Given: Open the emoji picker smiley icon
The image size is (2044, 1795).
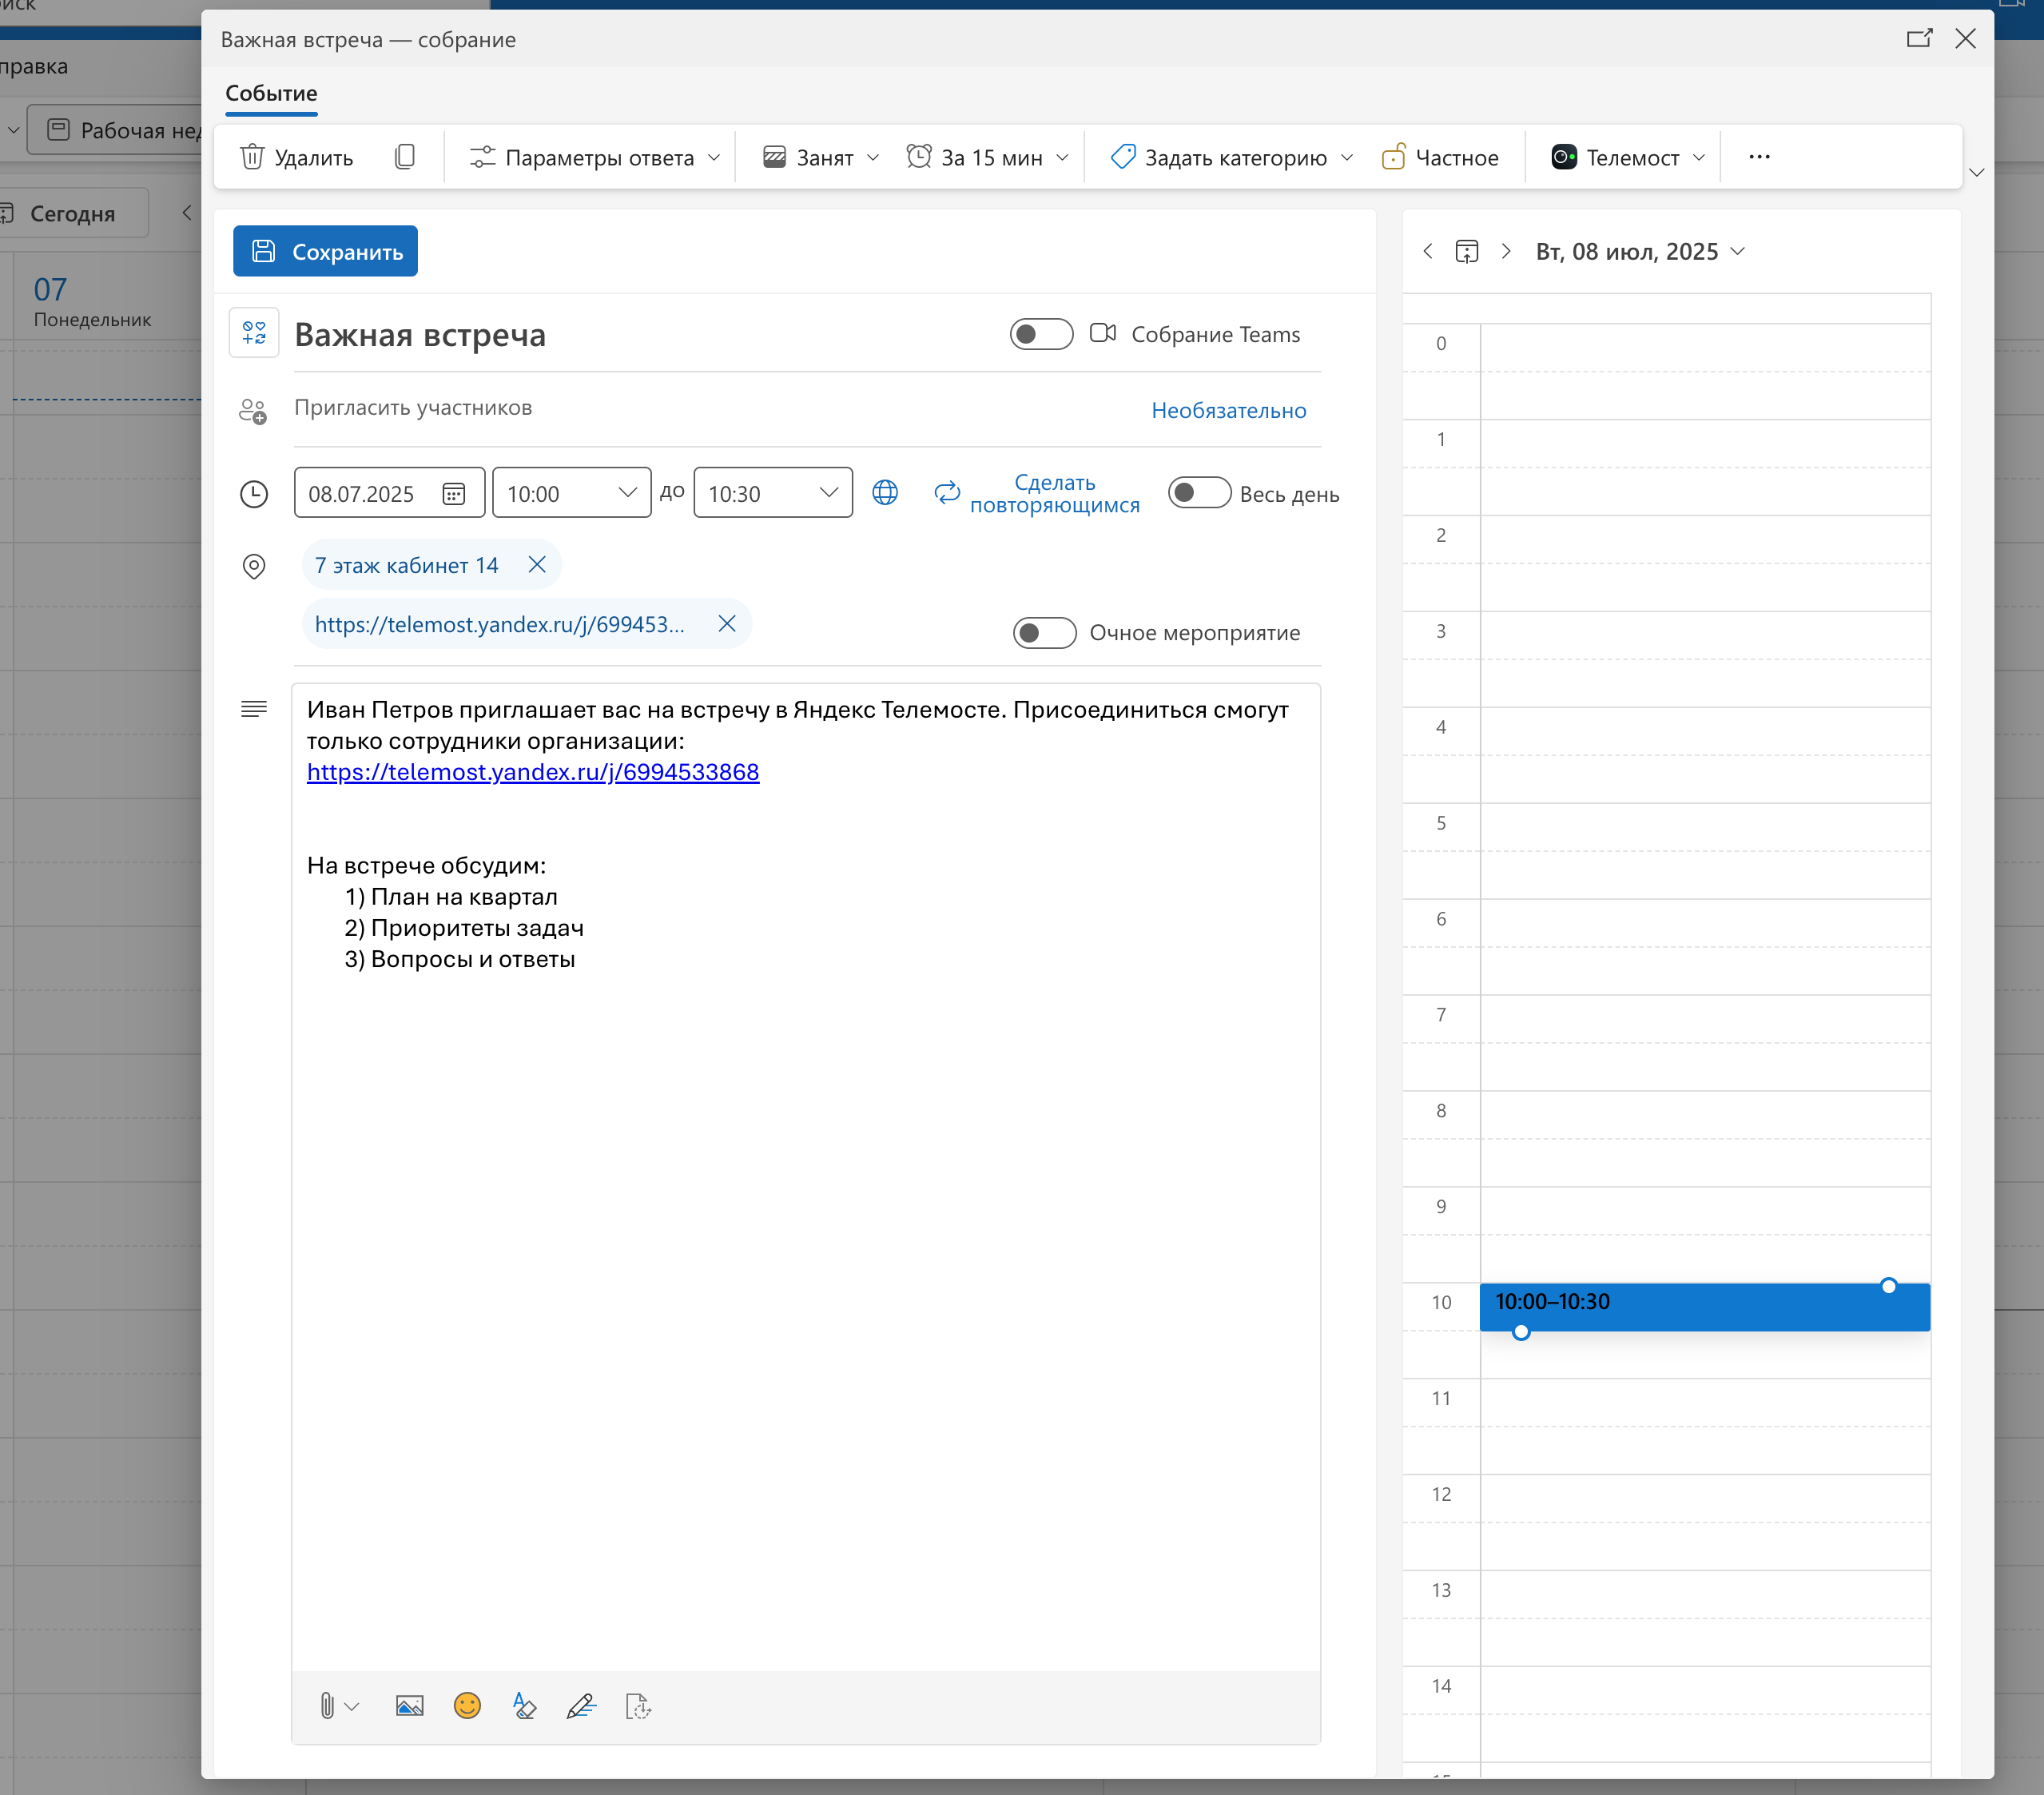Looking at the screenshot, I should pyautogui.click(x=467, y=1706).
